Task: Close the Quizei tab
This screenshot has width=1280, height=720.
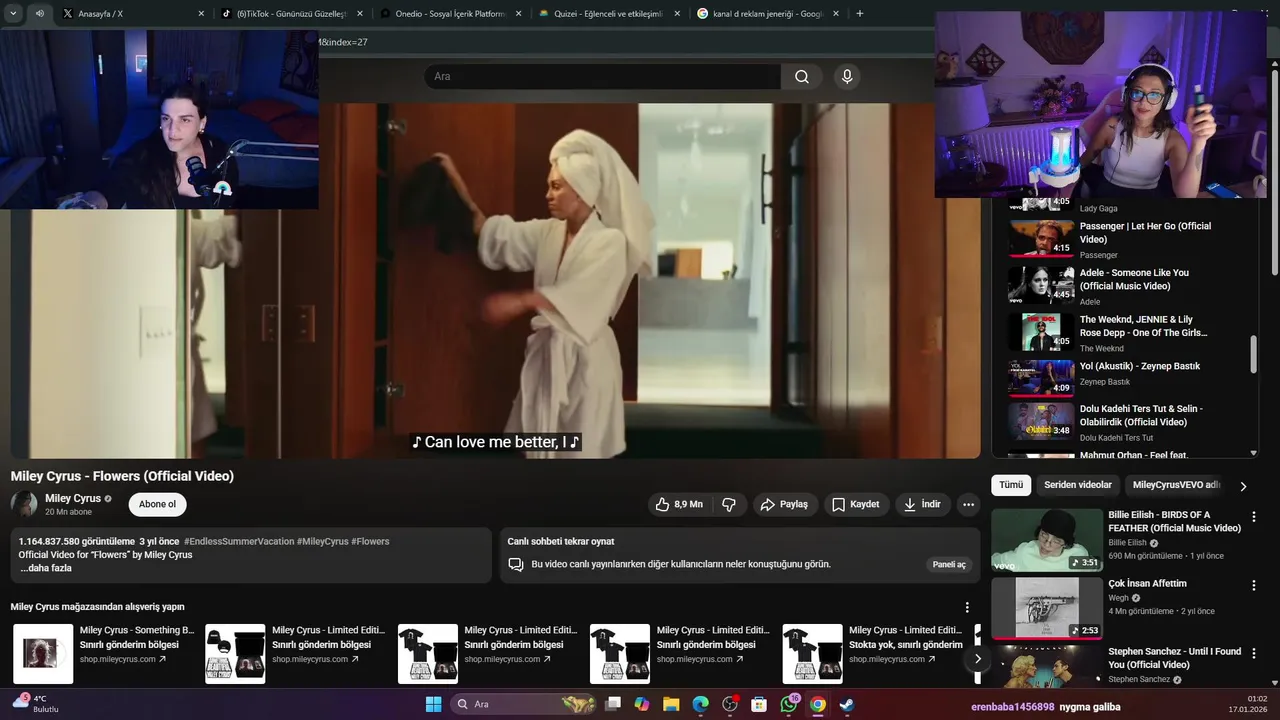Action: pos(678,14)
